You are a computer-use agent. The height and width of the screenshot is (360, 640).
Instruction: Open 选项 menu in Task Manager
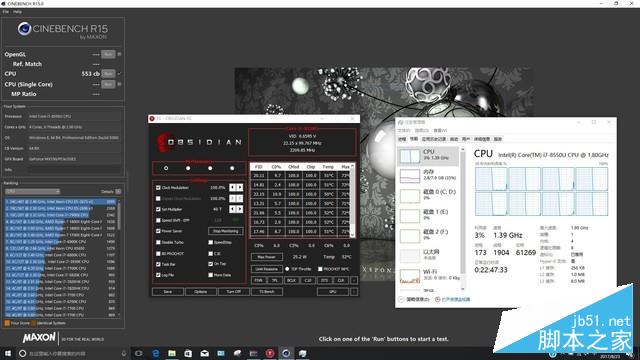click(x=422, y=131)
